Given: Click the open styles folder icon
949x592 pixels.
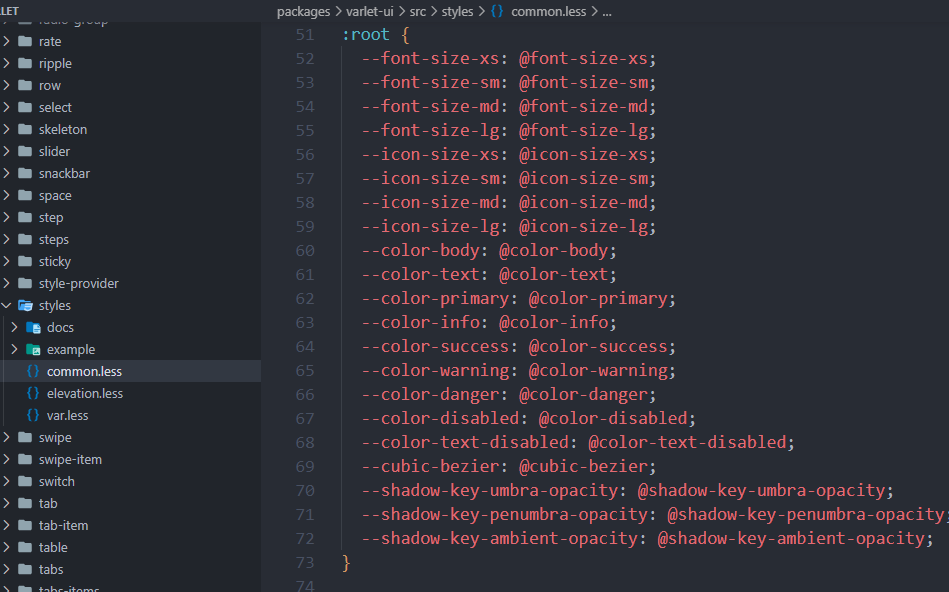Looking at the screenshot, I should pyautogui.click(x=25, y=305).
